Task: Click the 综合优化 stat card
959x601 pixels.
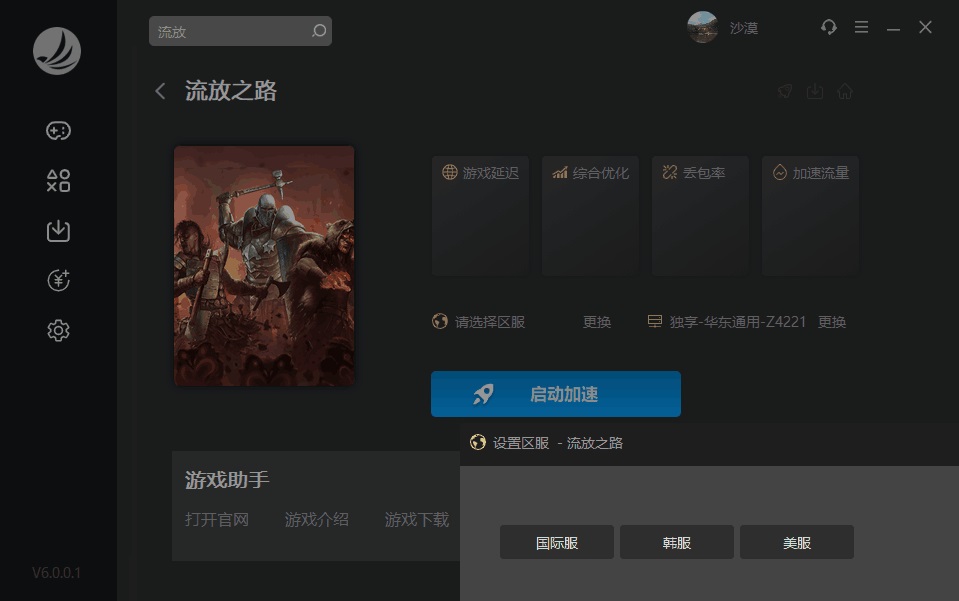Action: [x=590, y=215]
